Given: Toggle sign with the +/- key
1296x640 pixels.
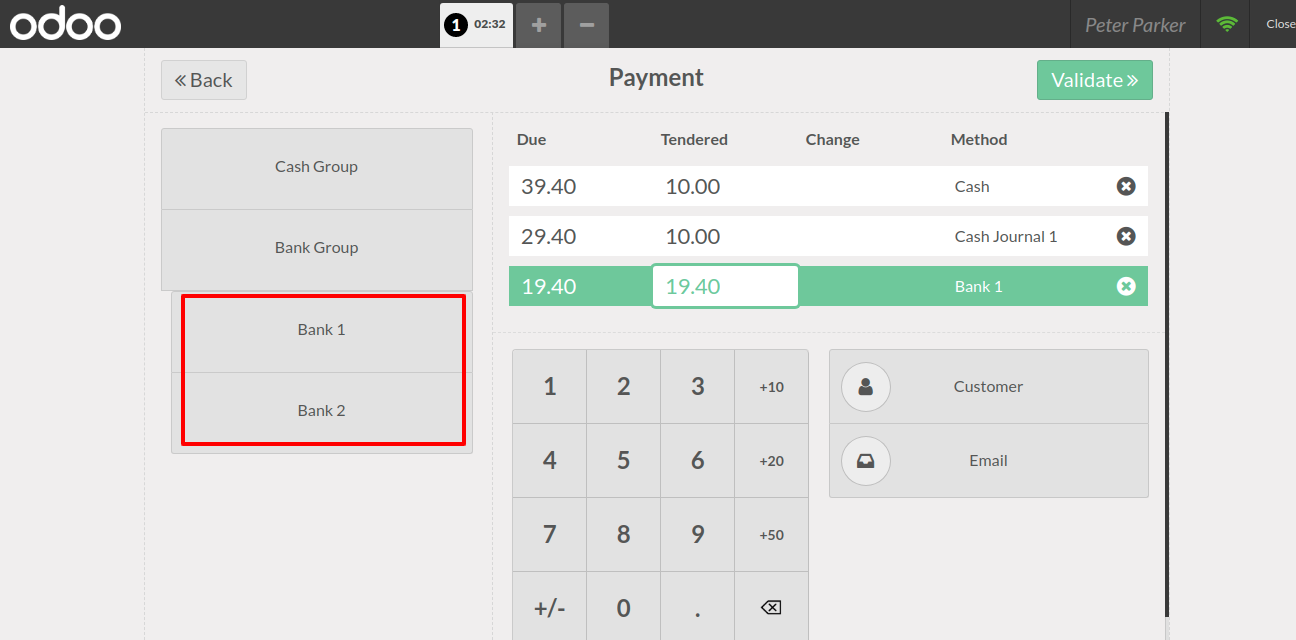Looking at the screenshot, I should [549, 608].
